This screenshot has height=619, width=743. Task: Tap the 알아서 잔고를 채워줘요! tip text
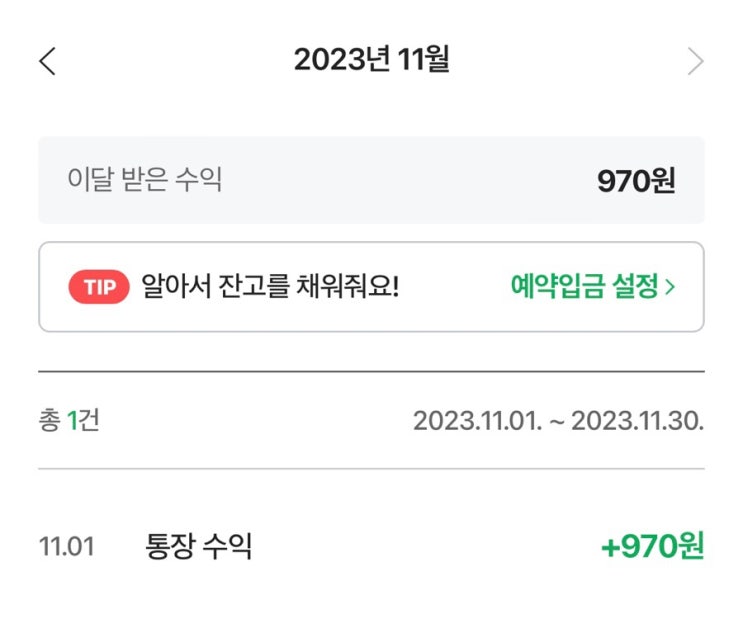pos(270,288)
